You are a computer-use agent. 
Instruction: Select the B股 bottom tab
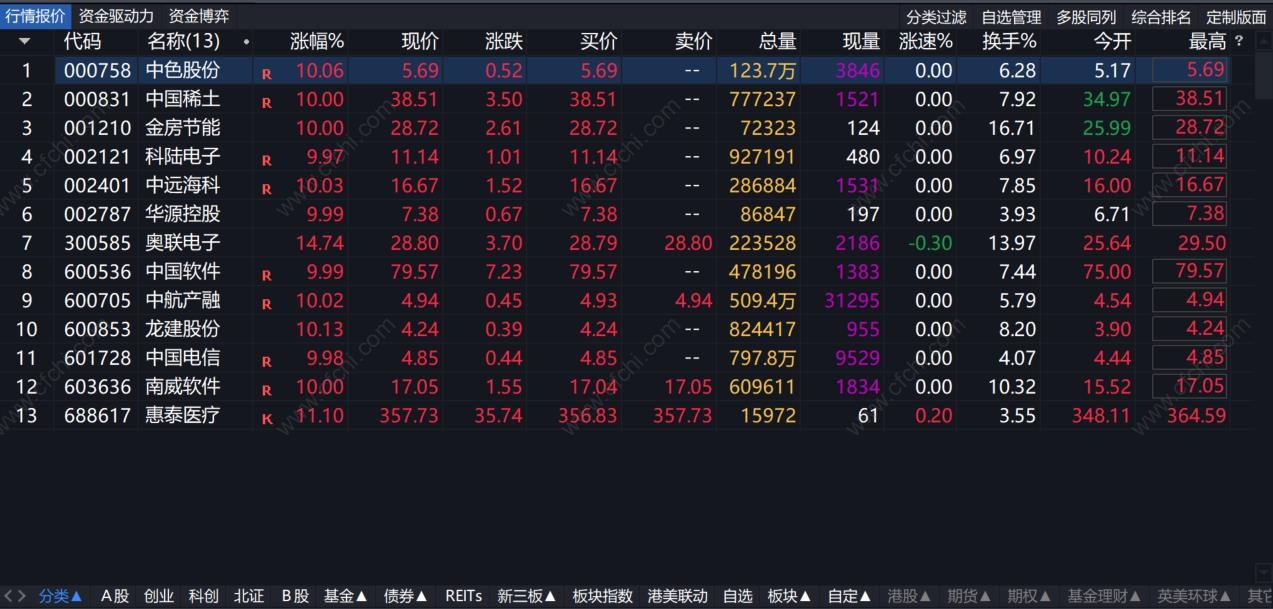[x=295, y=596]
